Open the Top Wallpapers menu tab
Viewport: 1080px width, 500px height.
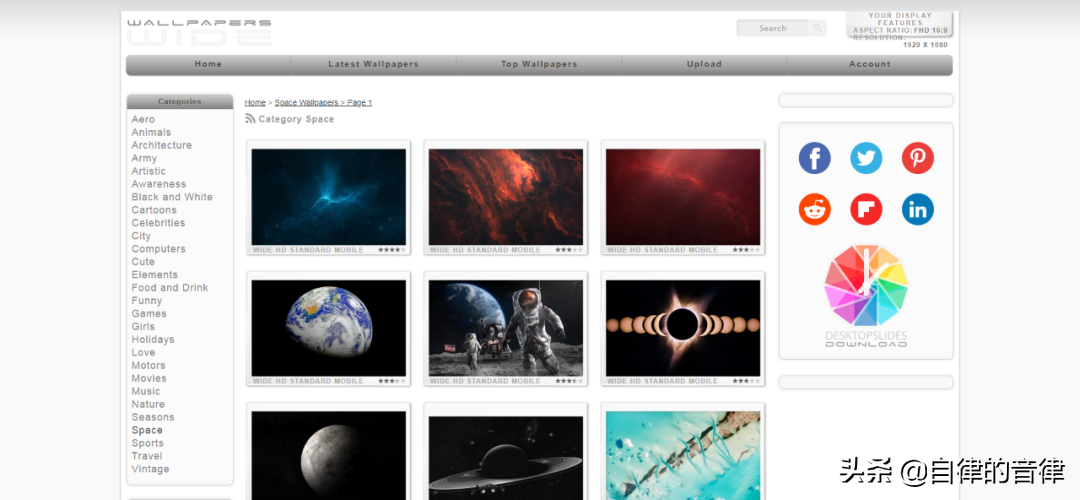click(x=539, y=65)
